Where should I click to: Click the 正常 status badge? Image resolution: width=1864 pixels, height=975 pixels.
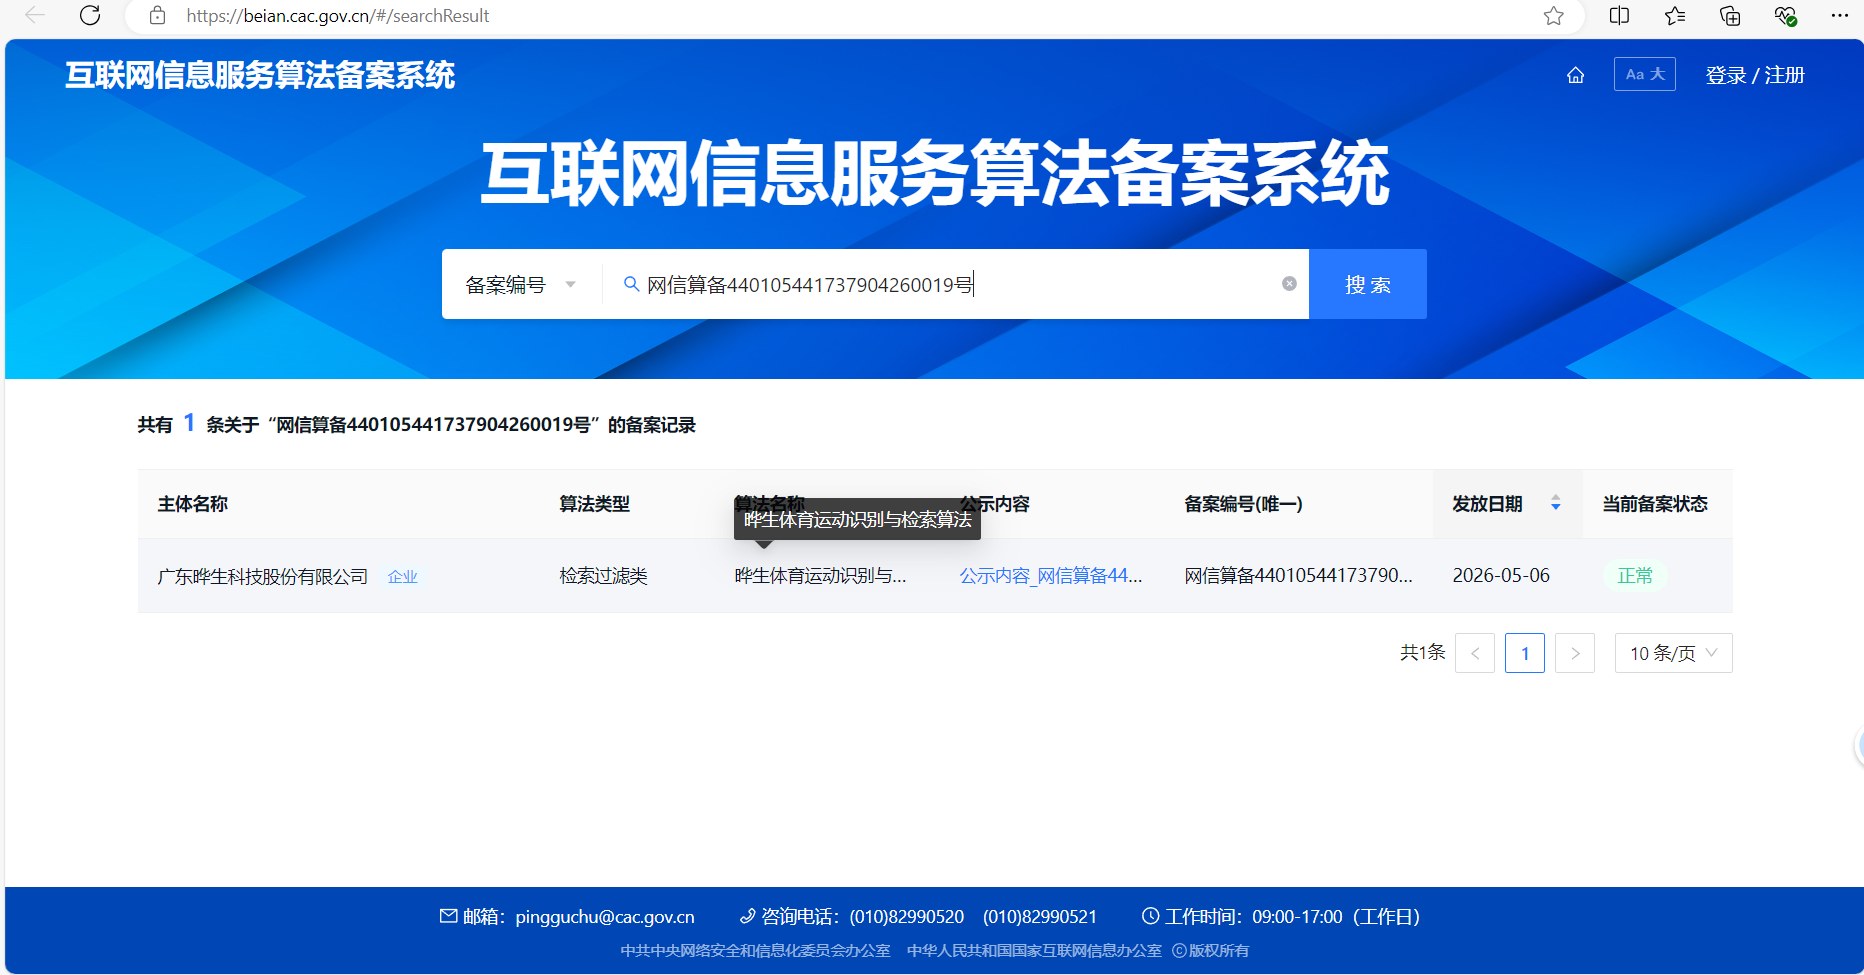pos(1635,576)
